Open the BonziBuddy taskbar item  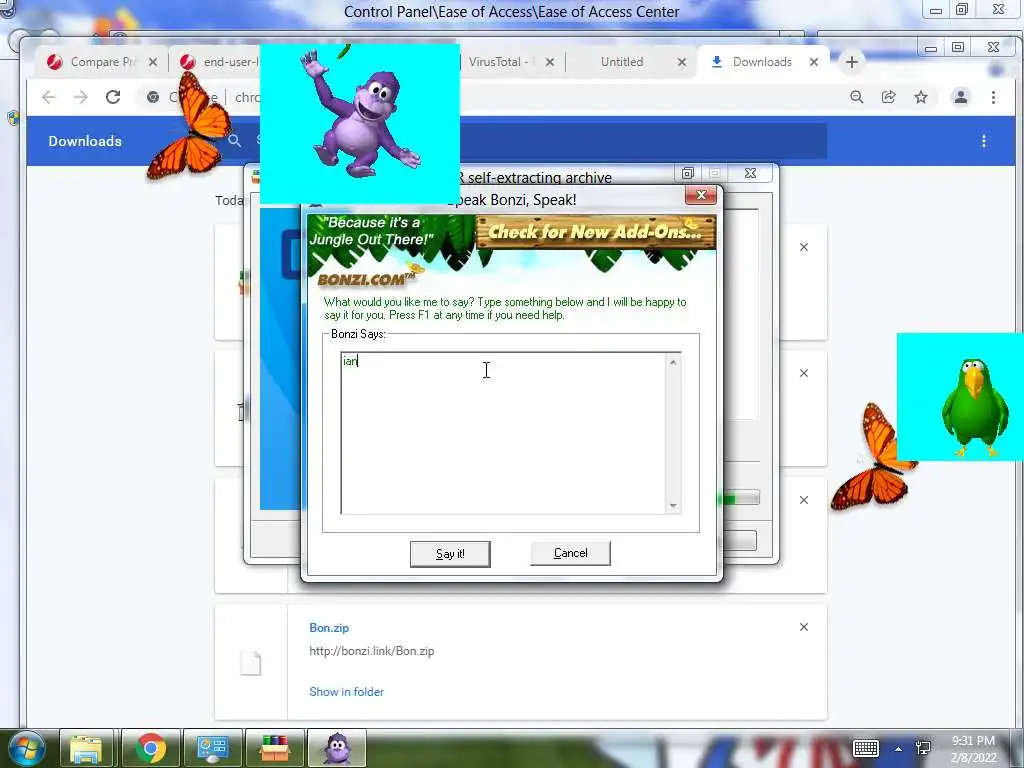tap(337, 748)
